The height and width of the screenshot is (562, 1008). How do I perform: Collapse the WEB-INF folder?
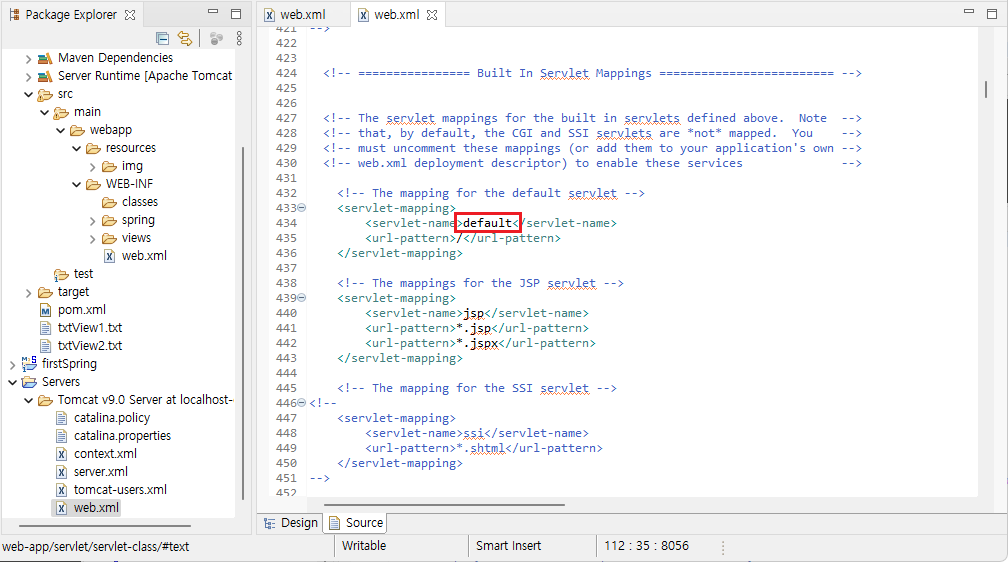76,185
